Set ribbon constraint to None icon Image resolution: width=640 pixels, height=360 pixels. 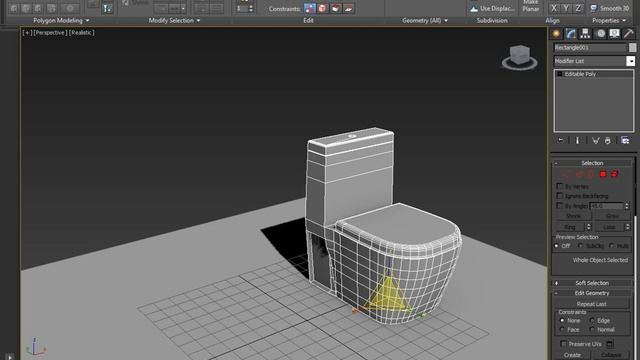(310, 8)
